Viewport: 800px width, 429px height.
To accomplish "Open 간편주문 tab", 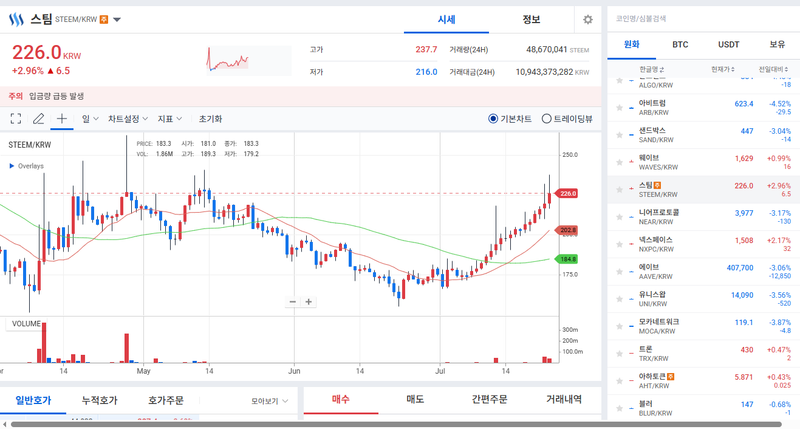I will 489,399.
